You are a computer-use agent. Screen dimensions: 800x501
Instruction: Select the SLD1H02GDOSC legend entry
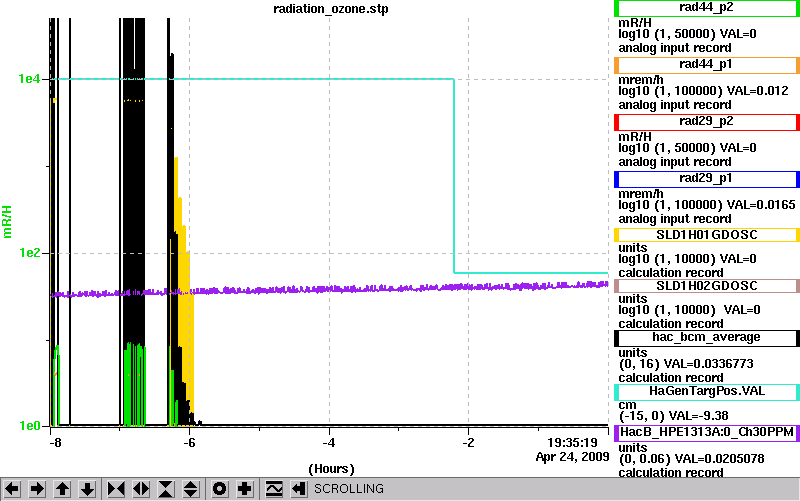click(x=706, y=286)
